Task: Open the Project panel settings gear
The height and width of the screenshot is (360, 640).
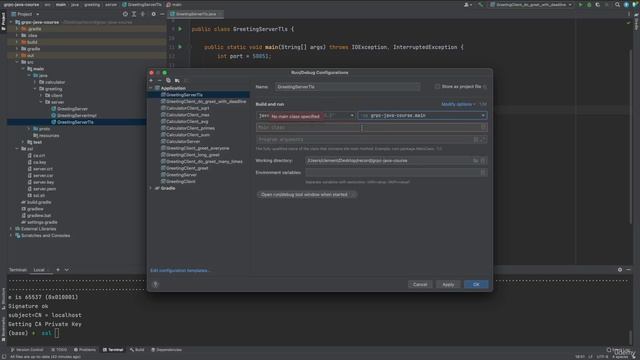Action: click(x=153, y=14)
